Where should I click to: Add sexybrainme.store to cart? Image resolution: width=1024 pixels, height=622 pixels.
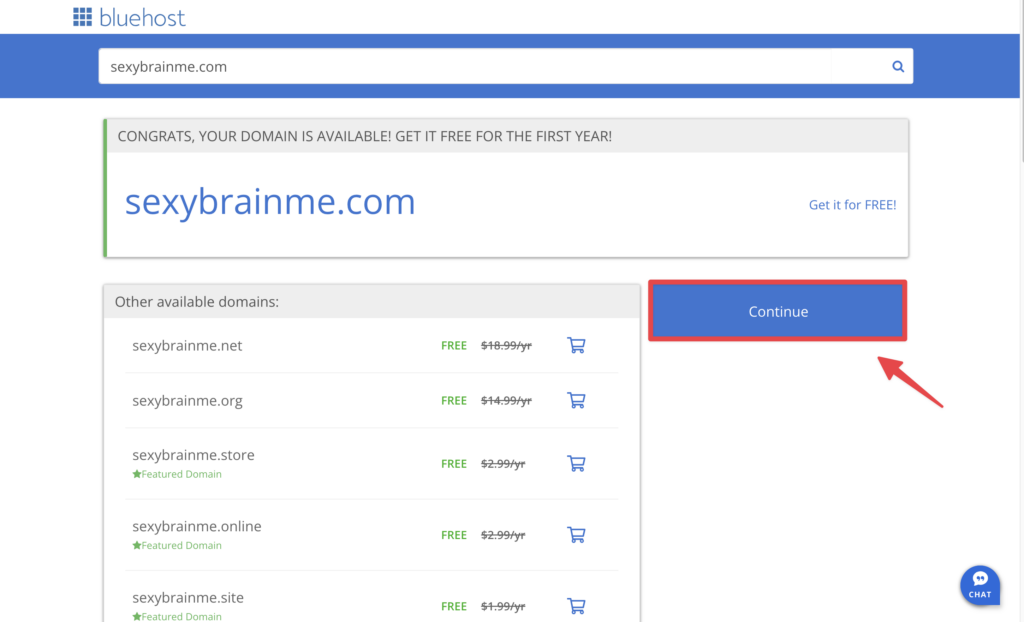pos(576,463)
